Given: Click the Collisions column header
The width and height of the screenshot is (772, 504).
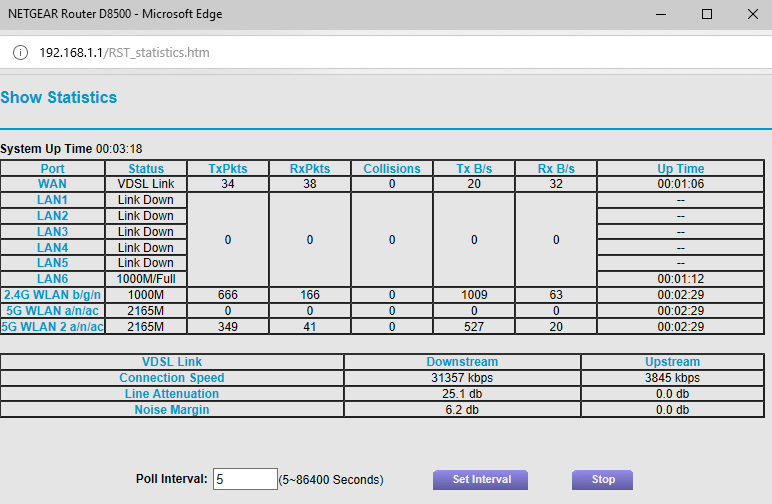Looking at the screenshot, I should click(x=392, y=169).
